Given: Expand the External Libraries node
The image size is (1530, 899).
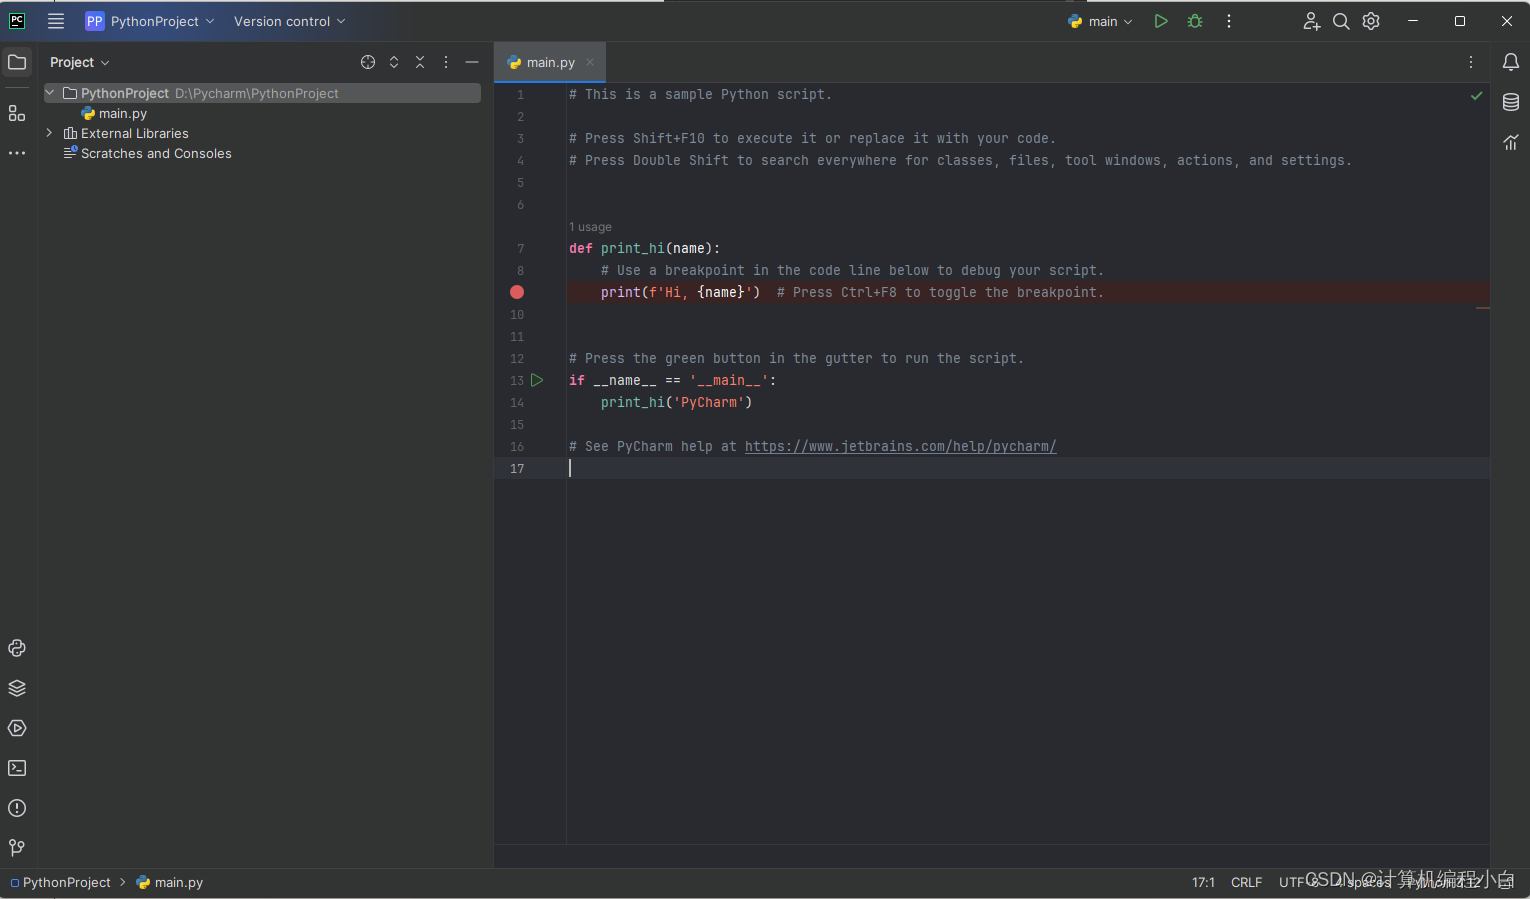Looking at the screenshot, I should click(x=49, y=133).
